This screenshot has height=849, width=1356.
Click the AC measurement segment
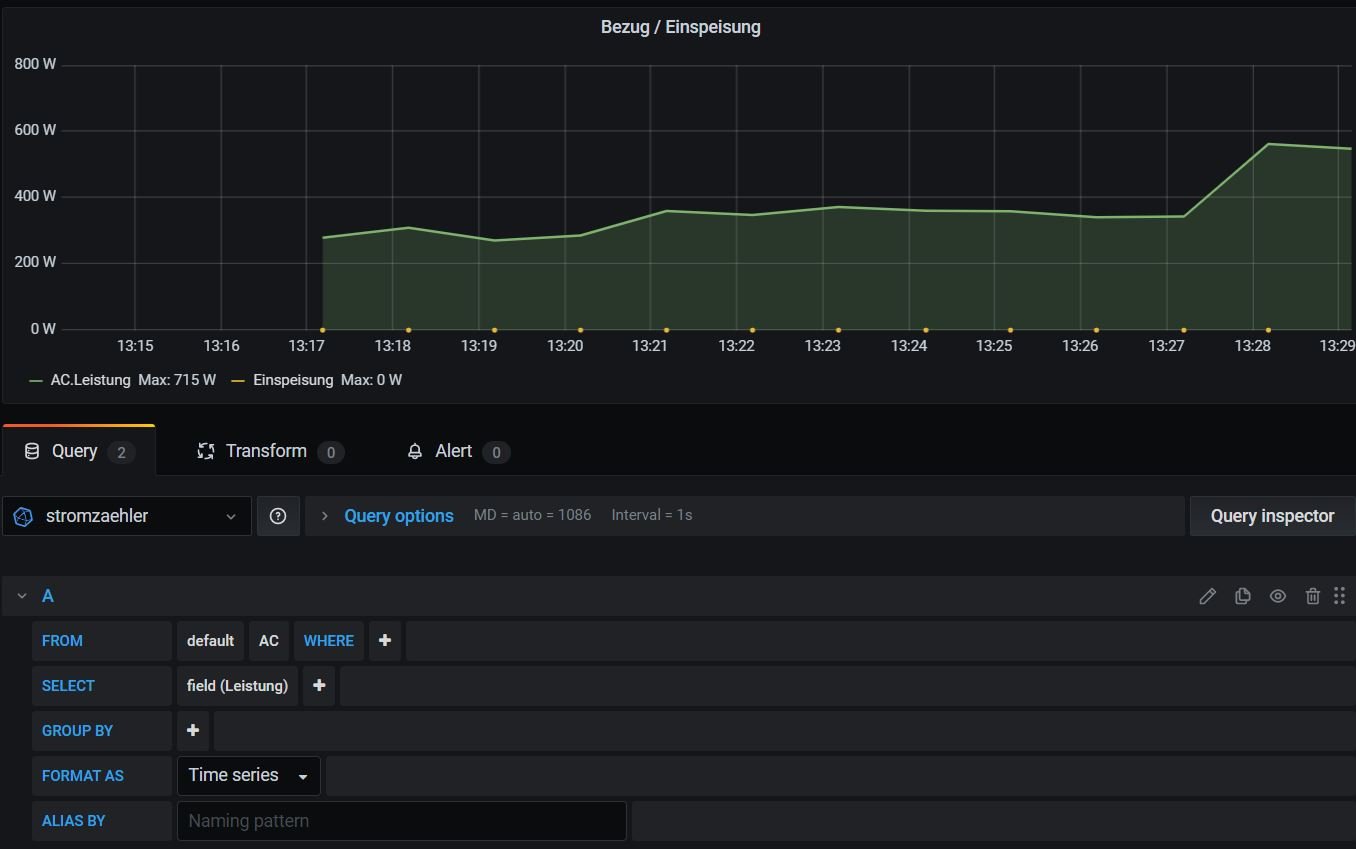point(268,641)
